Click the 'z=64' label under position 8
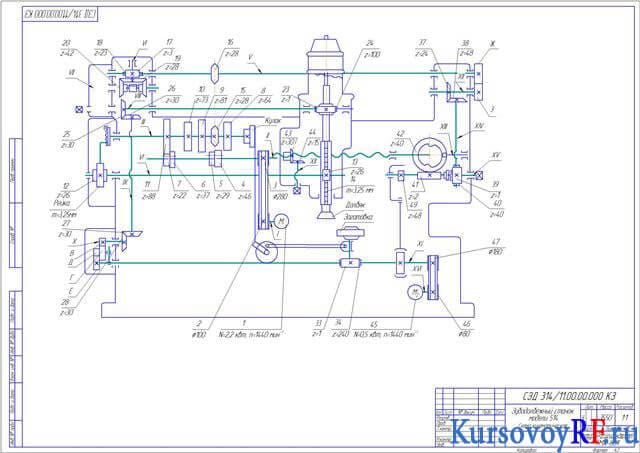 [264, 100]
